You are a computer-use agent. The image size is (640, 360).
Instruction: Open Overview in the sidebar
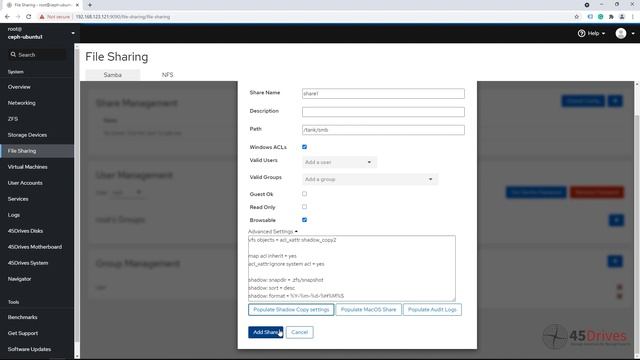pos(19,87)
